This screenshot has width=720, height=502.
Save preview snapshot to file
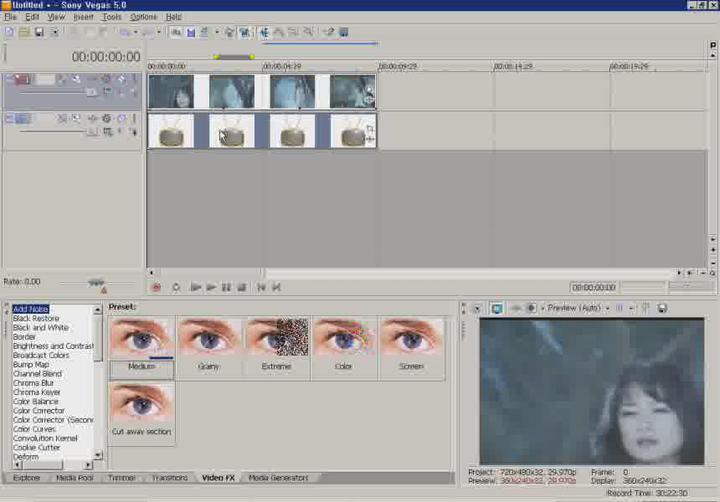662,308
